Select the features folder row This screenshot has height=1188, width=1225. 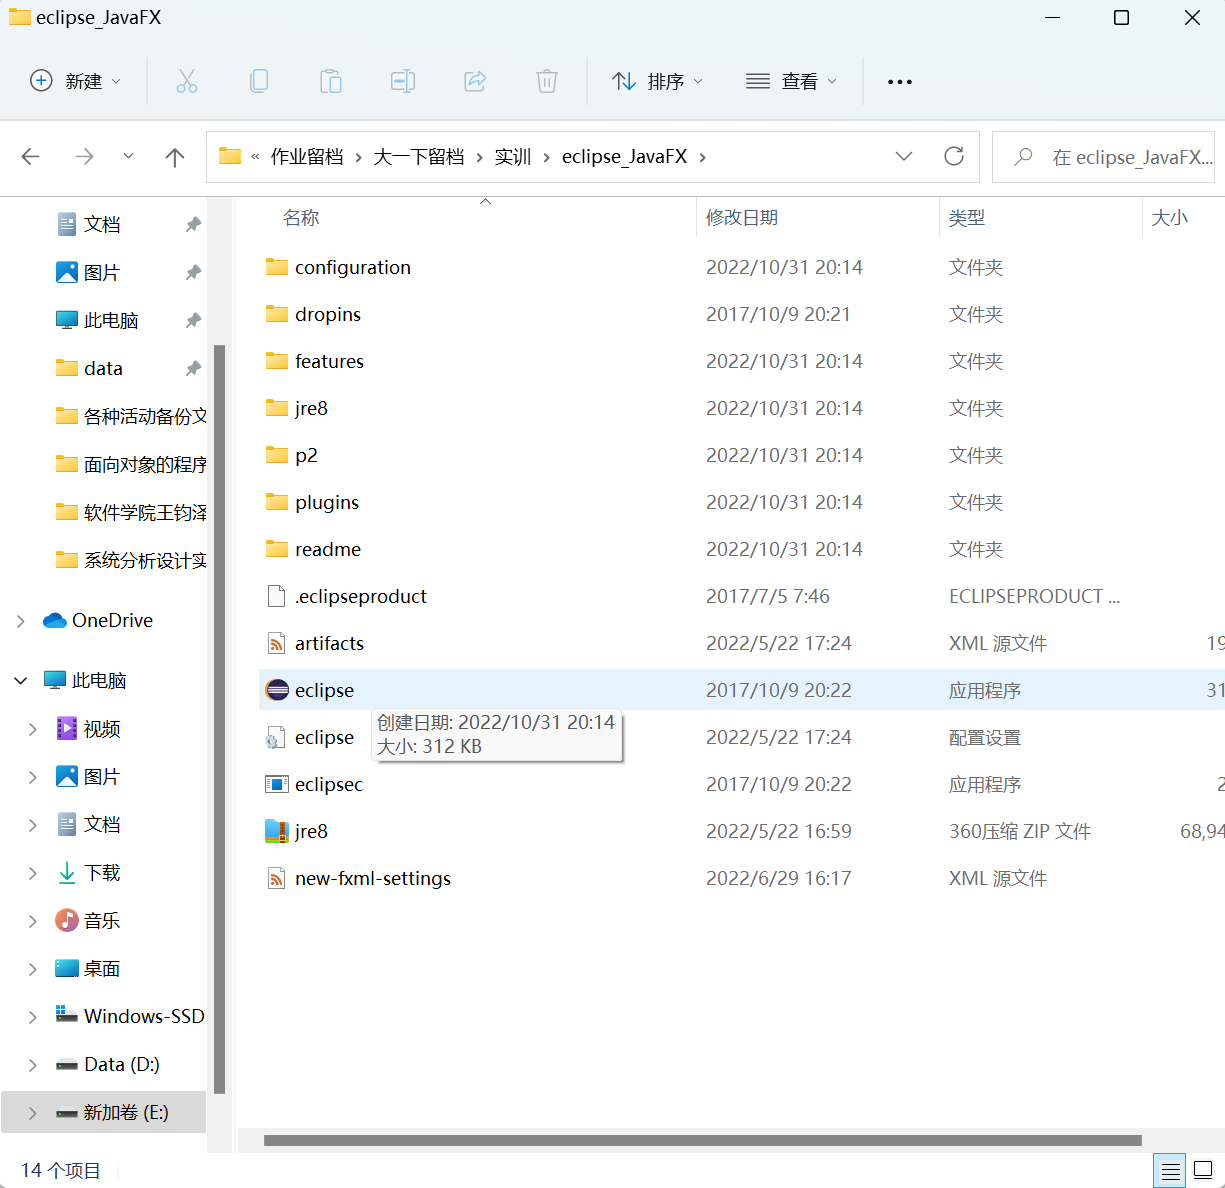pos(740,361)
